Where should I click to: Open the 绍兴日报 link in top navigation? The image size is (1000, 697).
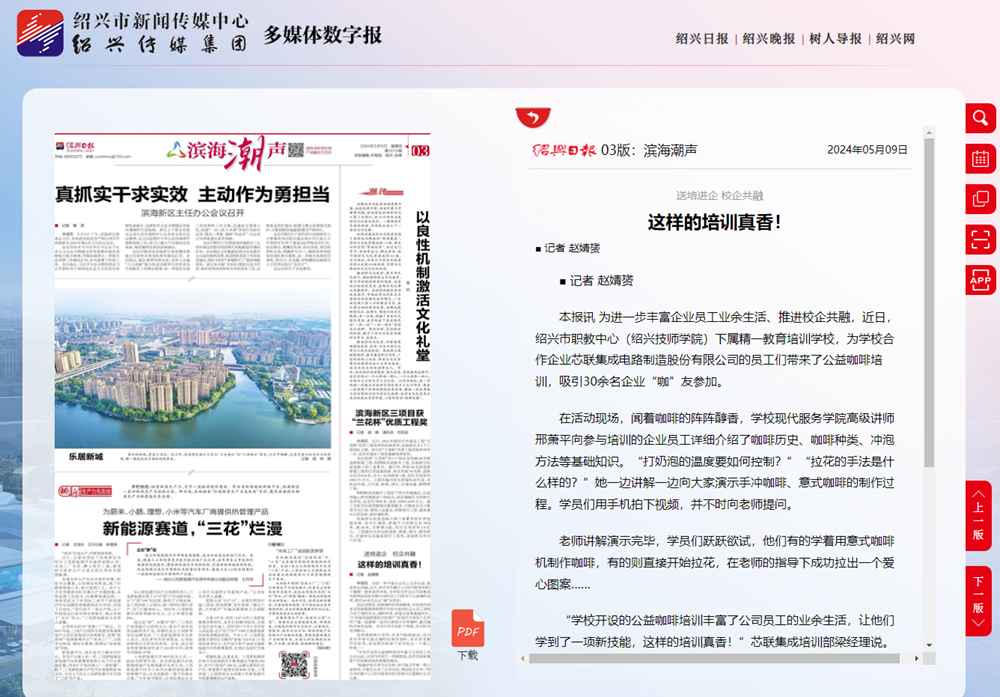(x=699, y=38)
